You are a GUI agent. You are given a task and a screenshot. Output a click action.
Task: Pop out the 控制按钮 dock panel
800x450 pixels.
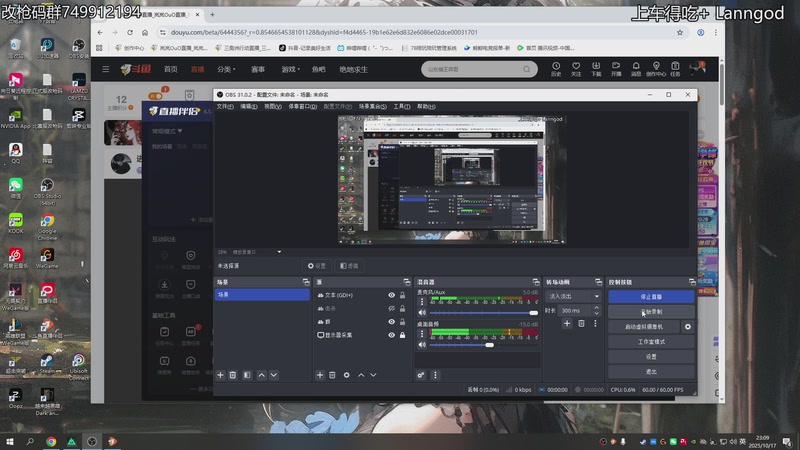(x=692, y=282)
